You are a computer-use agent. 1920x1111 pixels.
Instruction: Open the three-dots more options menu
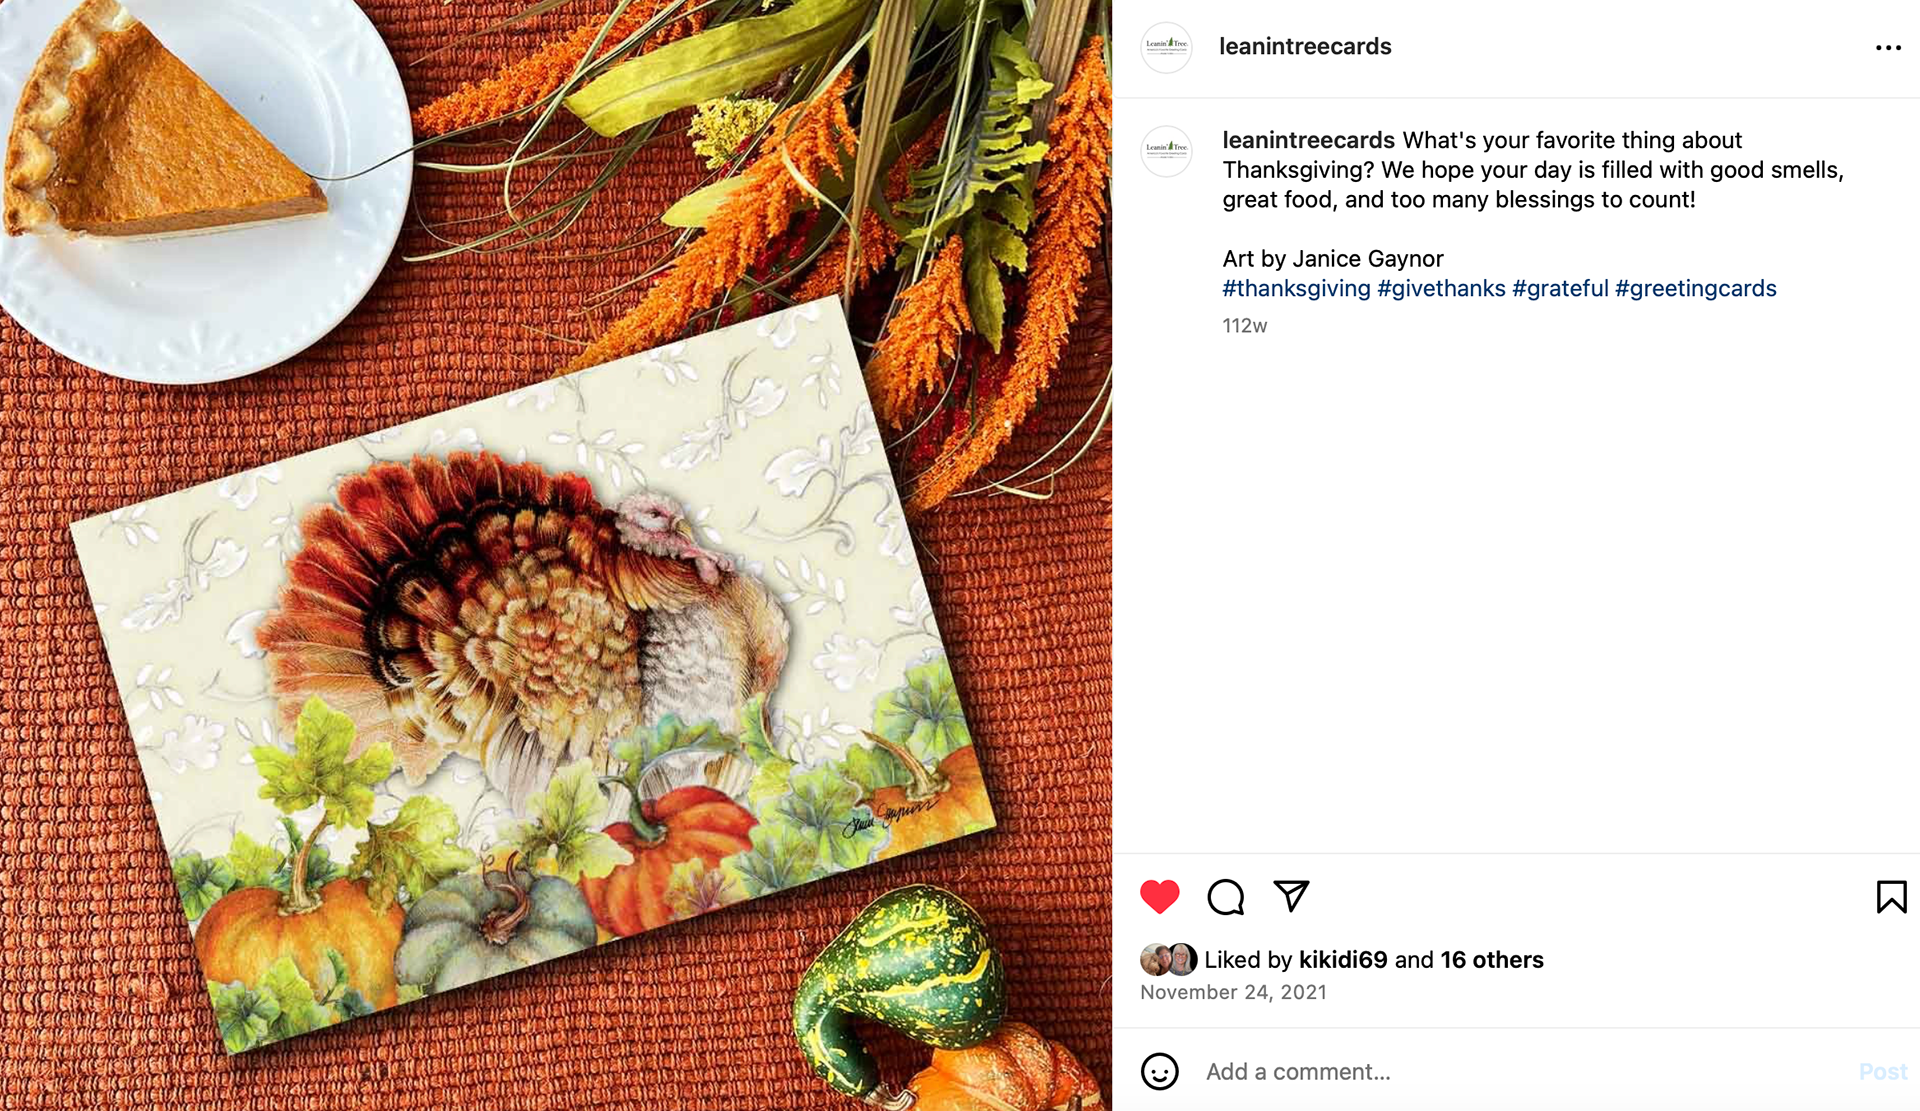1888,48
